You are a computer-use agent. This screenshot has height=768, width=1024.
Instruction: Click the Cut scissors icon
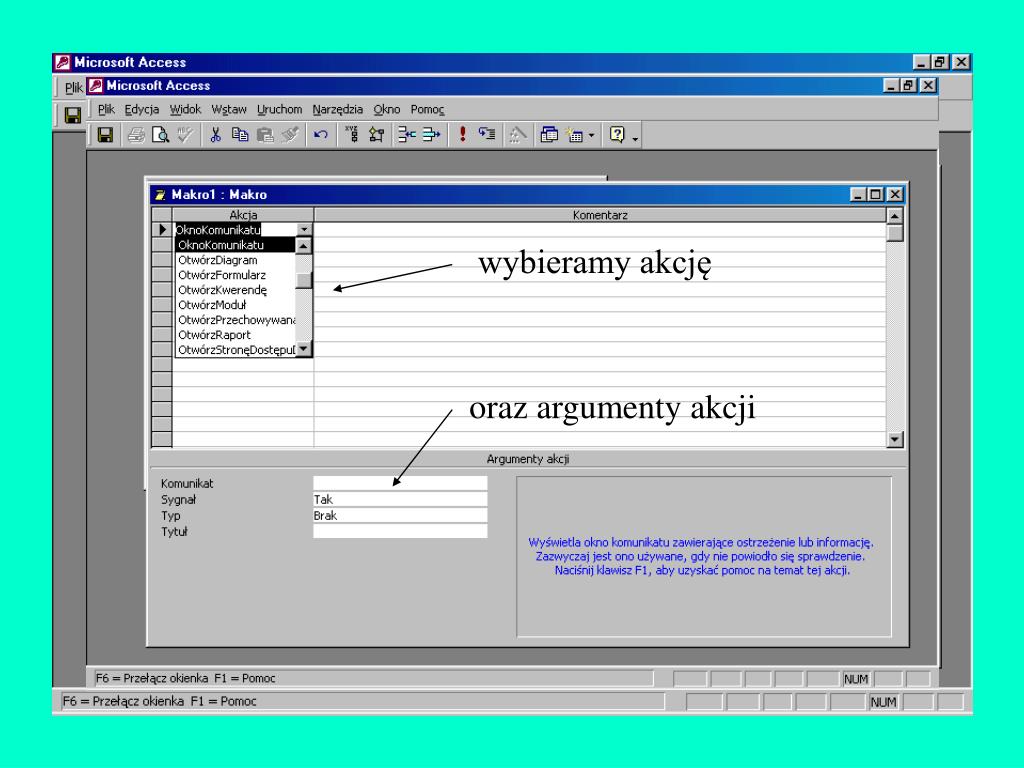[215, 135]
